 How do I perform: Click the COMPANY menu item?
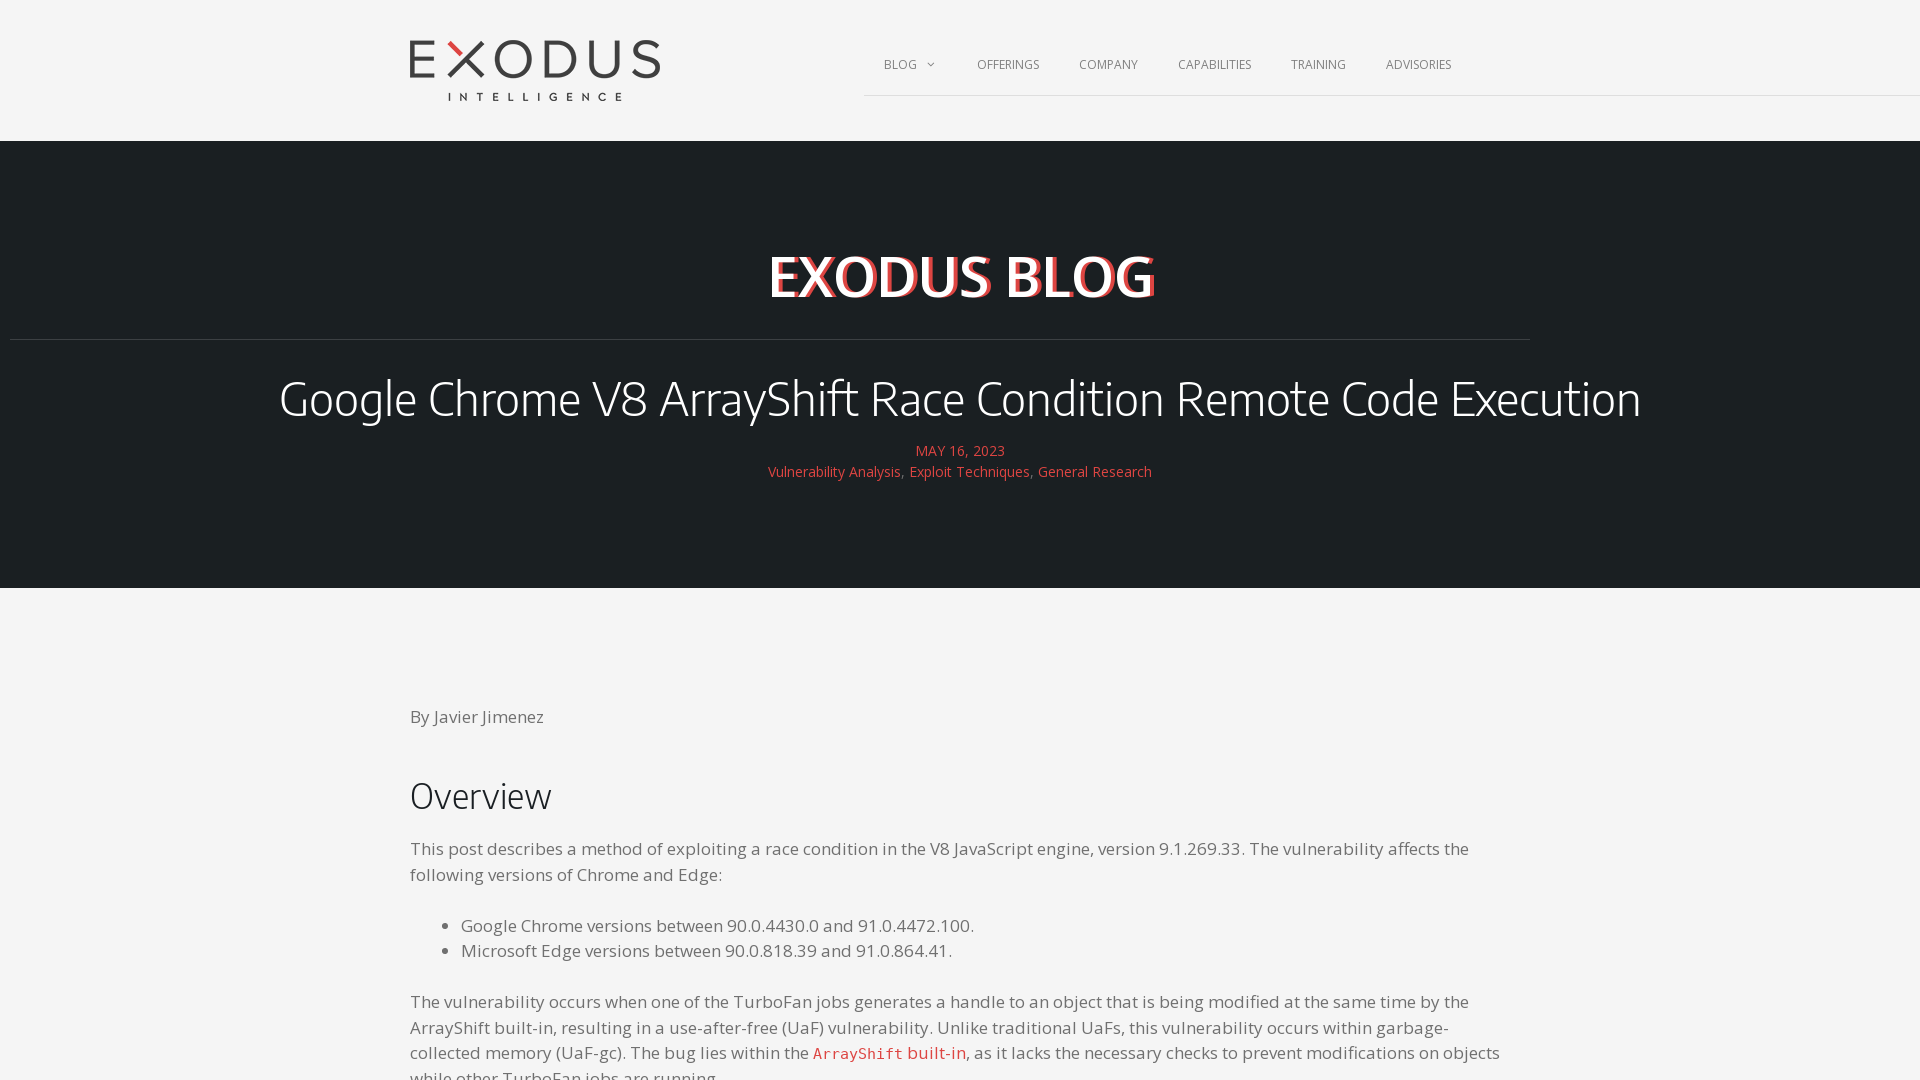[1108, 65]
